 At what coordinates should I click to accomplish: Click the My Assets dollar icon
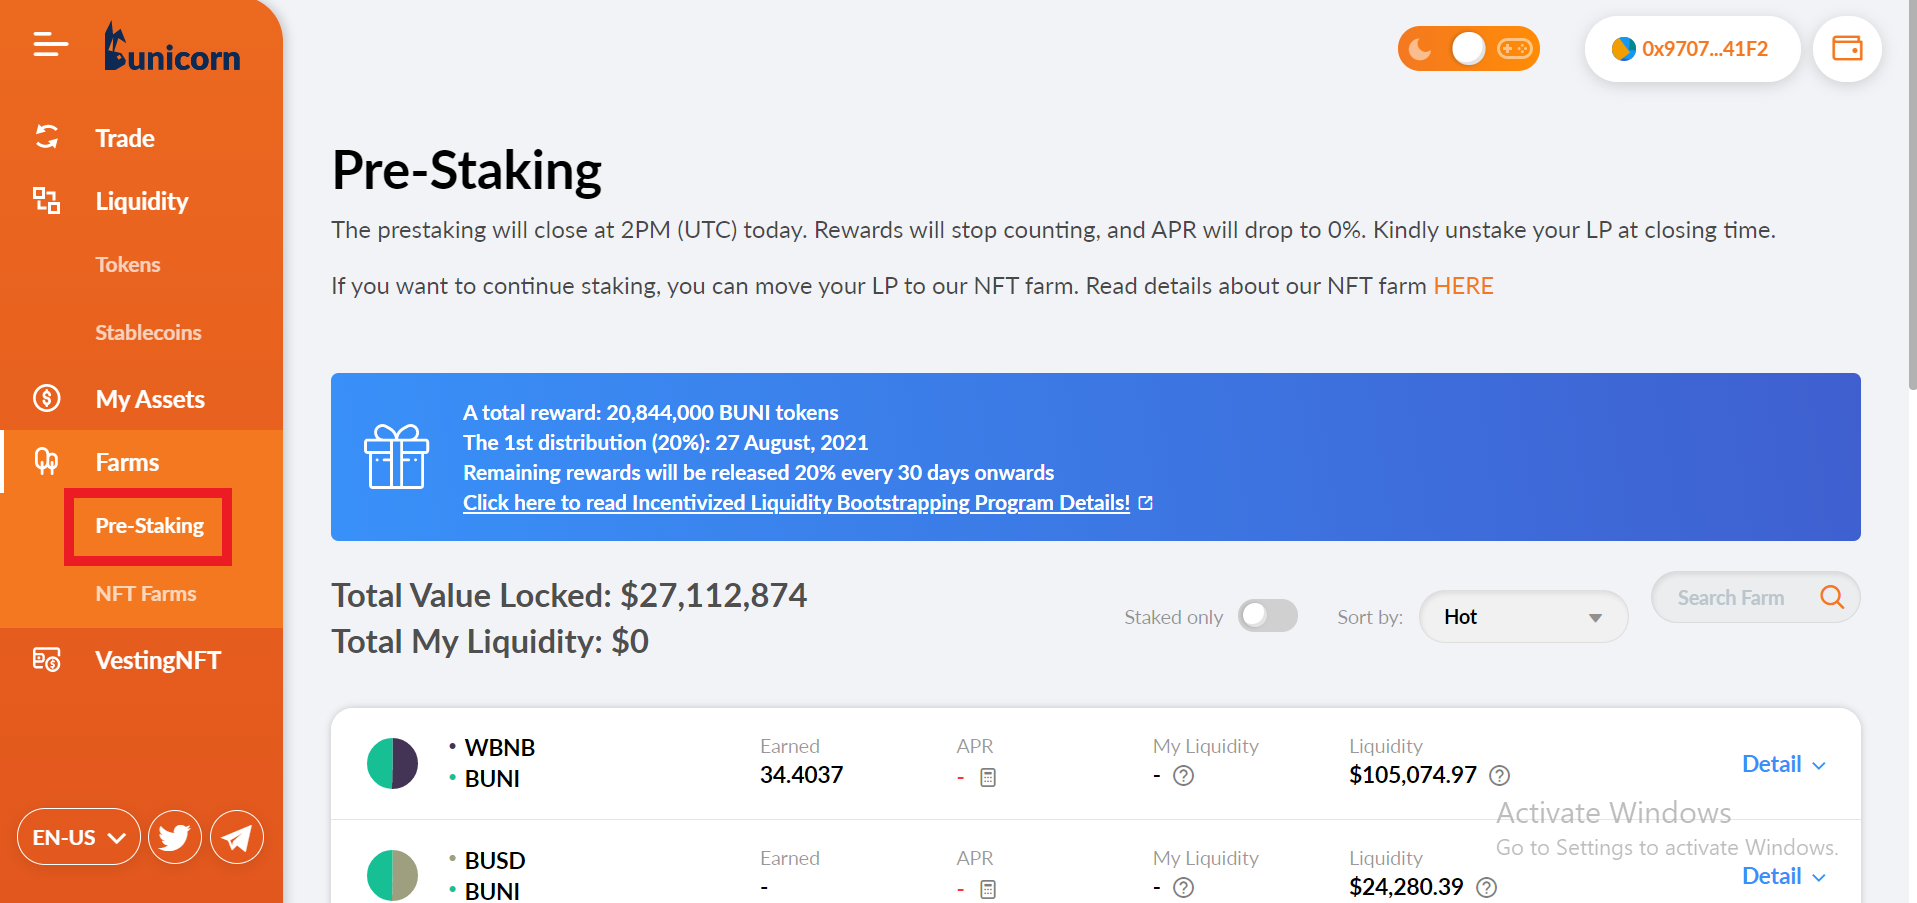pyautogui.click(x=47, y=398)
